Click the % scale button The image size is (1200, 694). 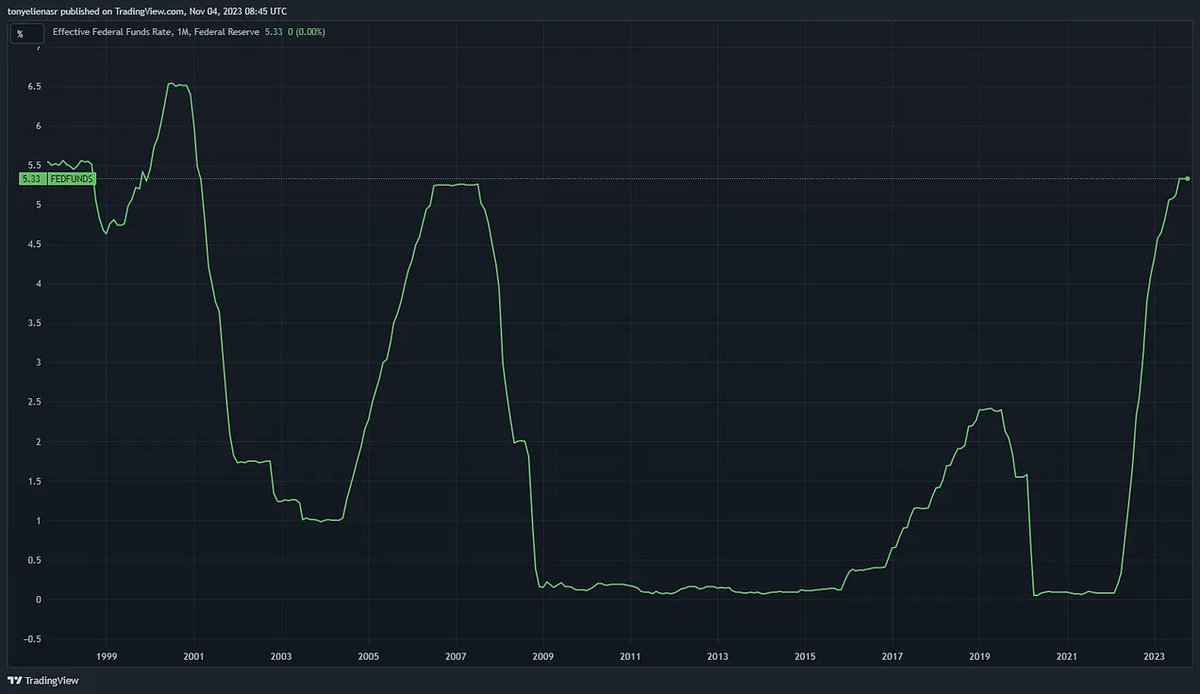[25, 33]
